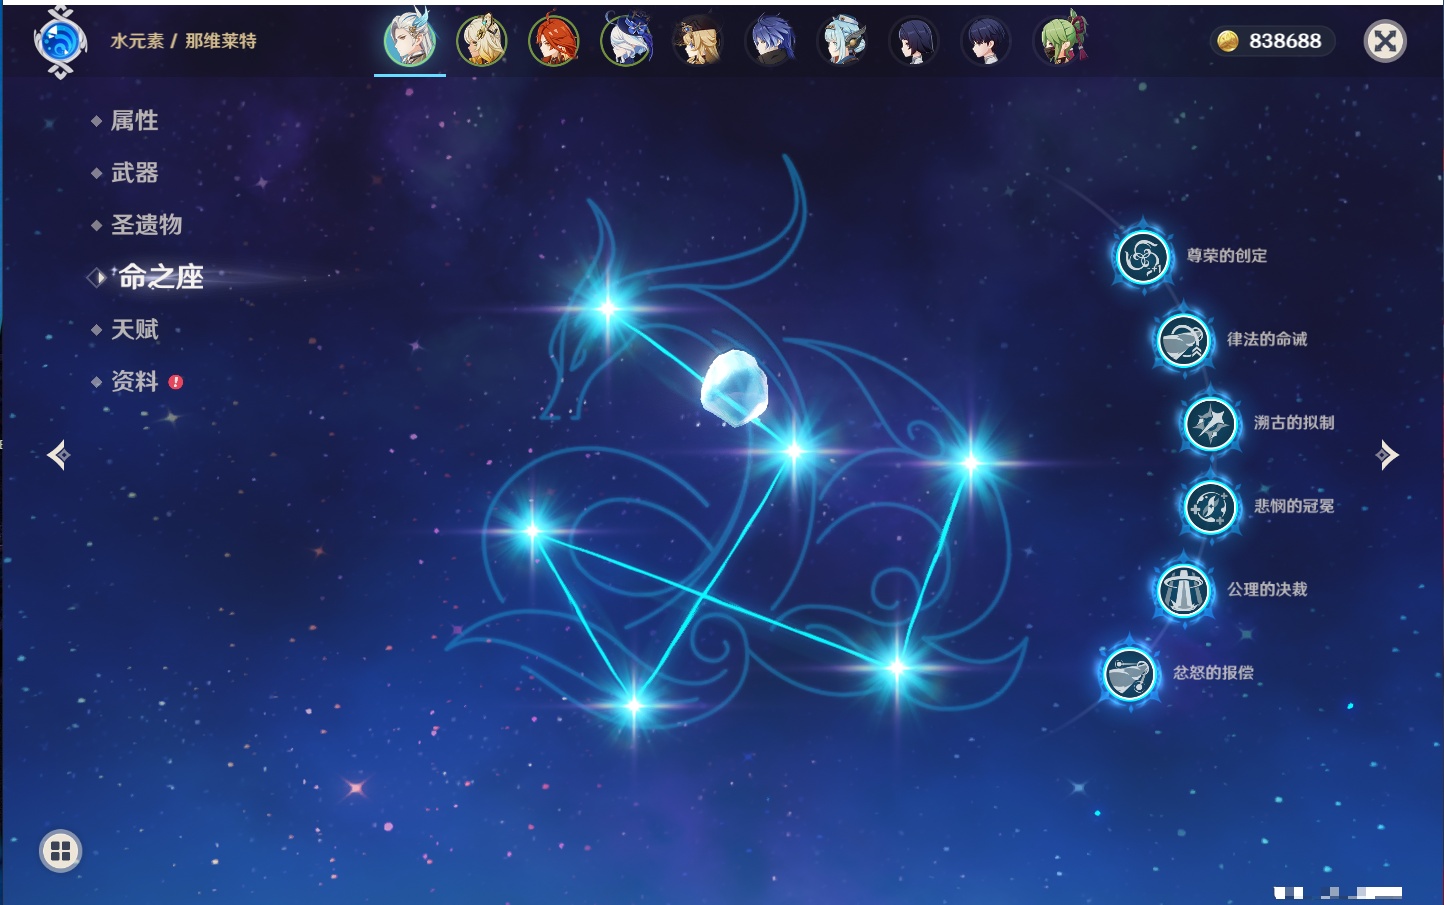Select the green-haired masked character avatar

1060,41
